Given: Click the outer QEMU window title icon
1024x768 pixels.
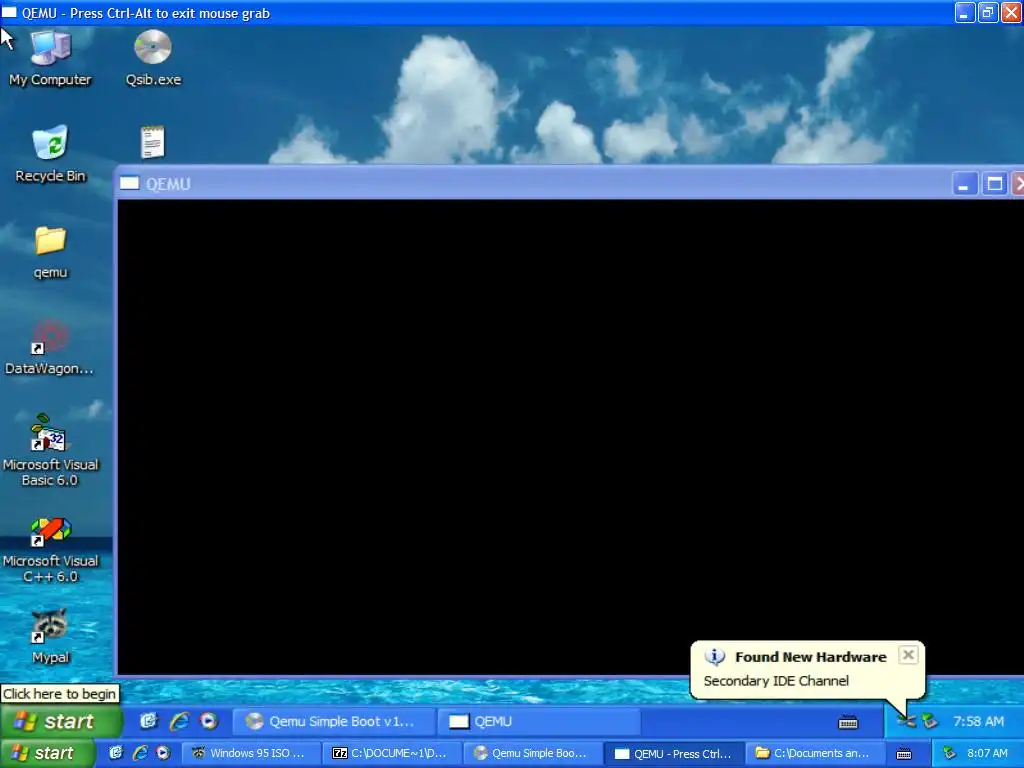Looking at the screenshot, I should click(x=9, y=12).
